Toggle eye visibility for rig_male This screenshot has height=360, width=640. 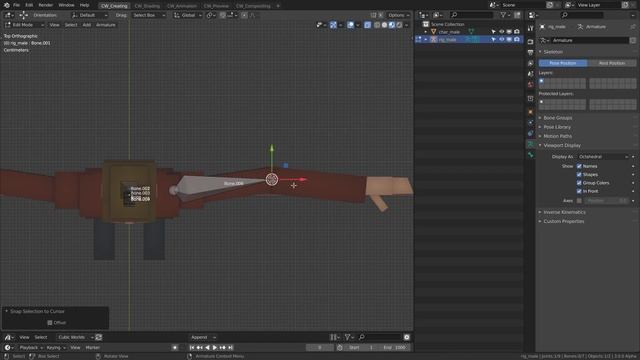coord(502,39)
